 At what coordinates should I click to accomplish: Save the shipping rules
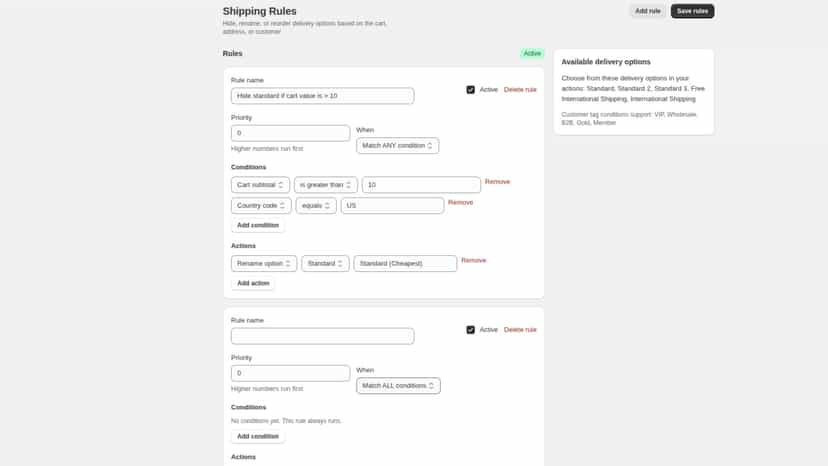pos(692,11)
